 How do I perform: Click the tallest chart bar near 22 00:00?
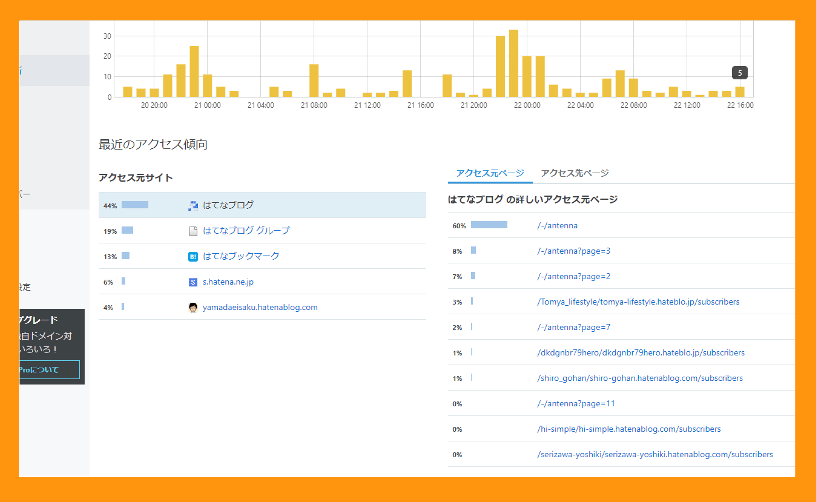[513, 63]
